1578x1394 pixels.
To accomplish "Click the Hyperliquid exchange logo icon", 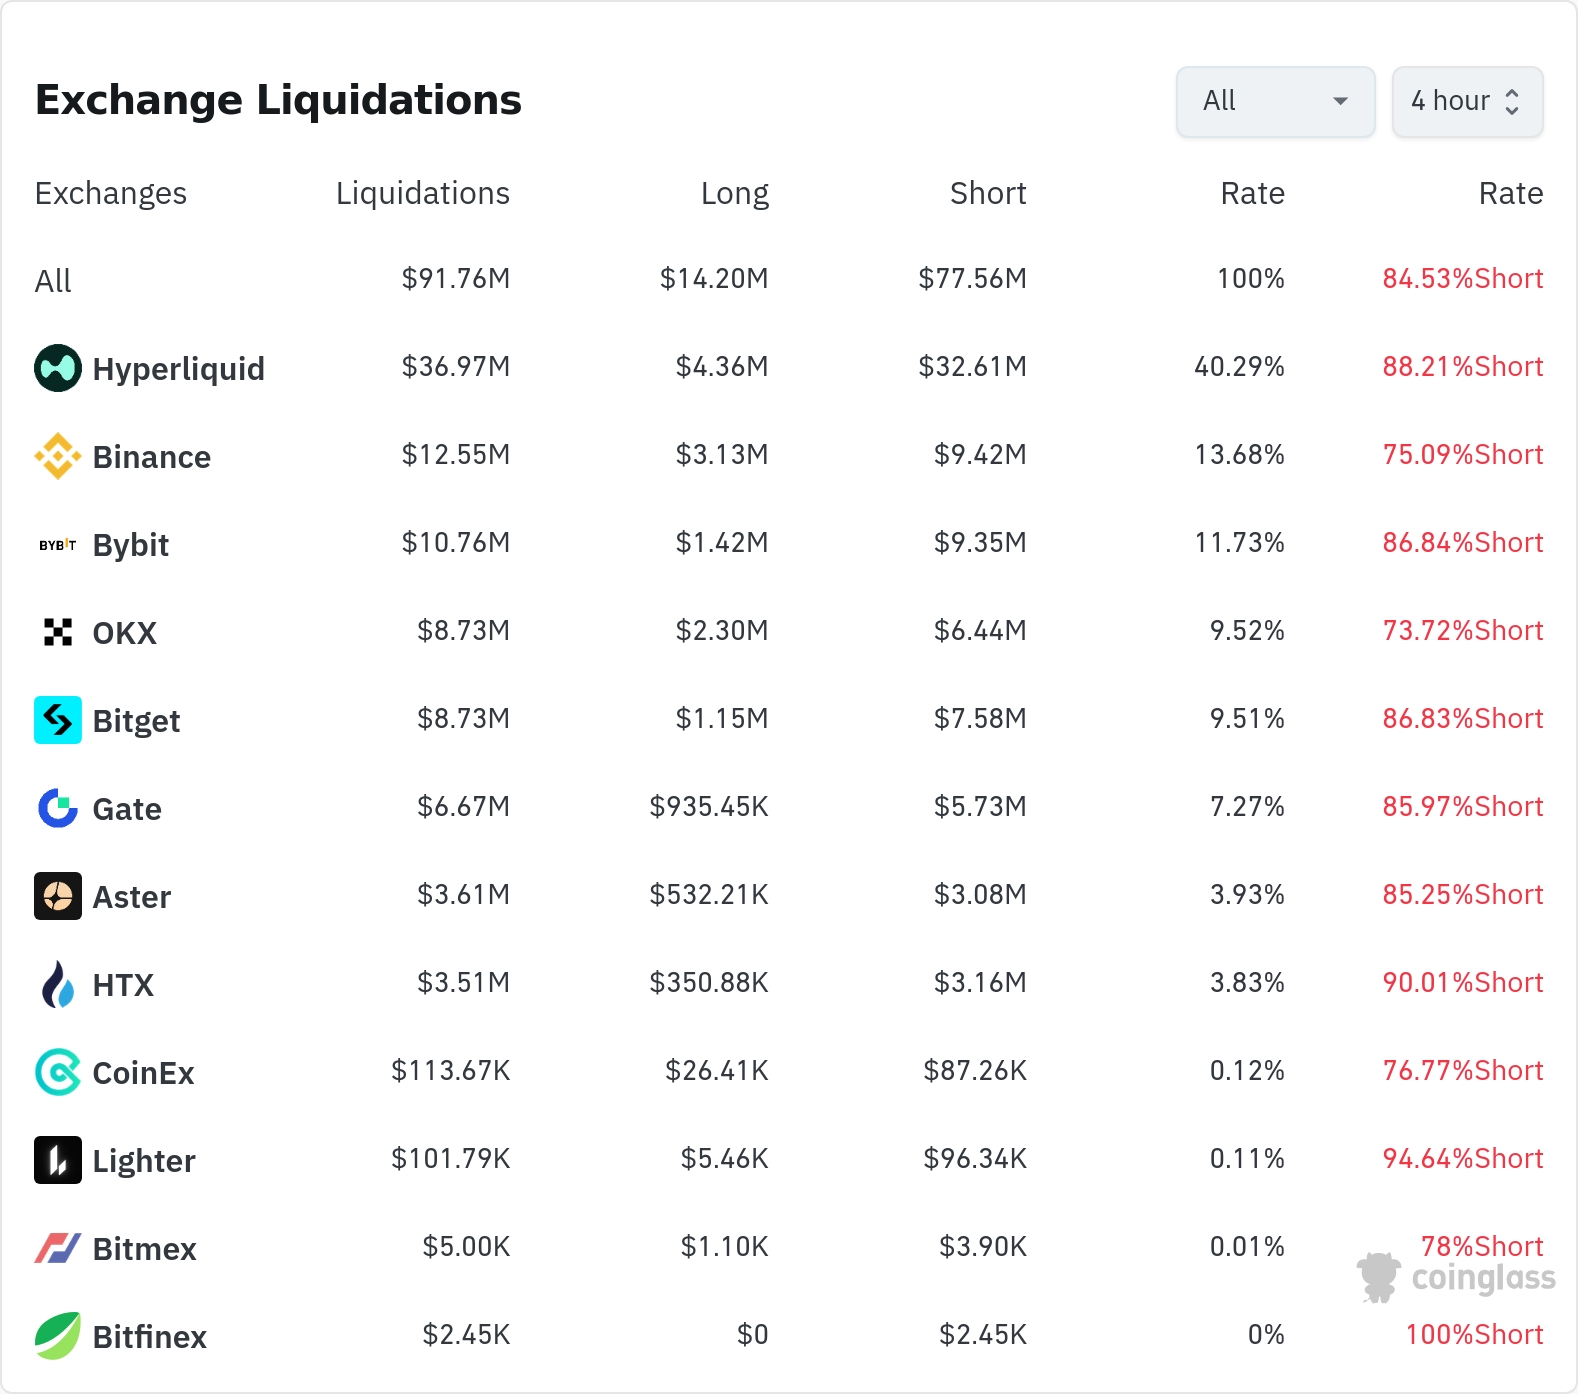I will [58, 368].
